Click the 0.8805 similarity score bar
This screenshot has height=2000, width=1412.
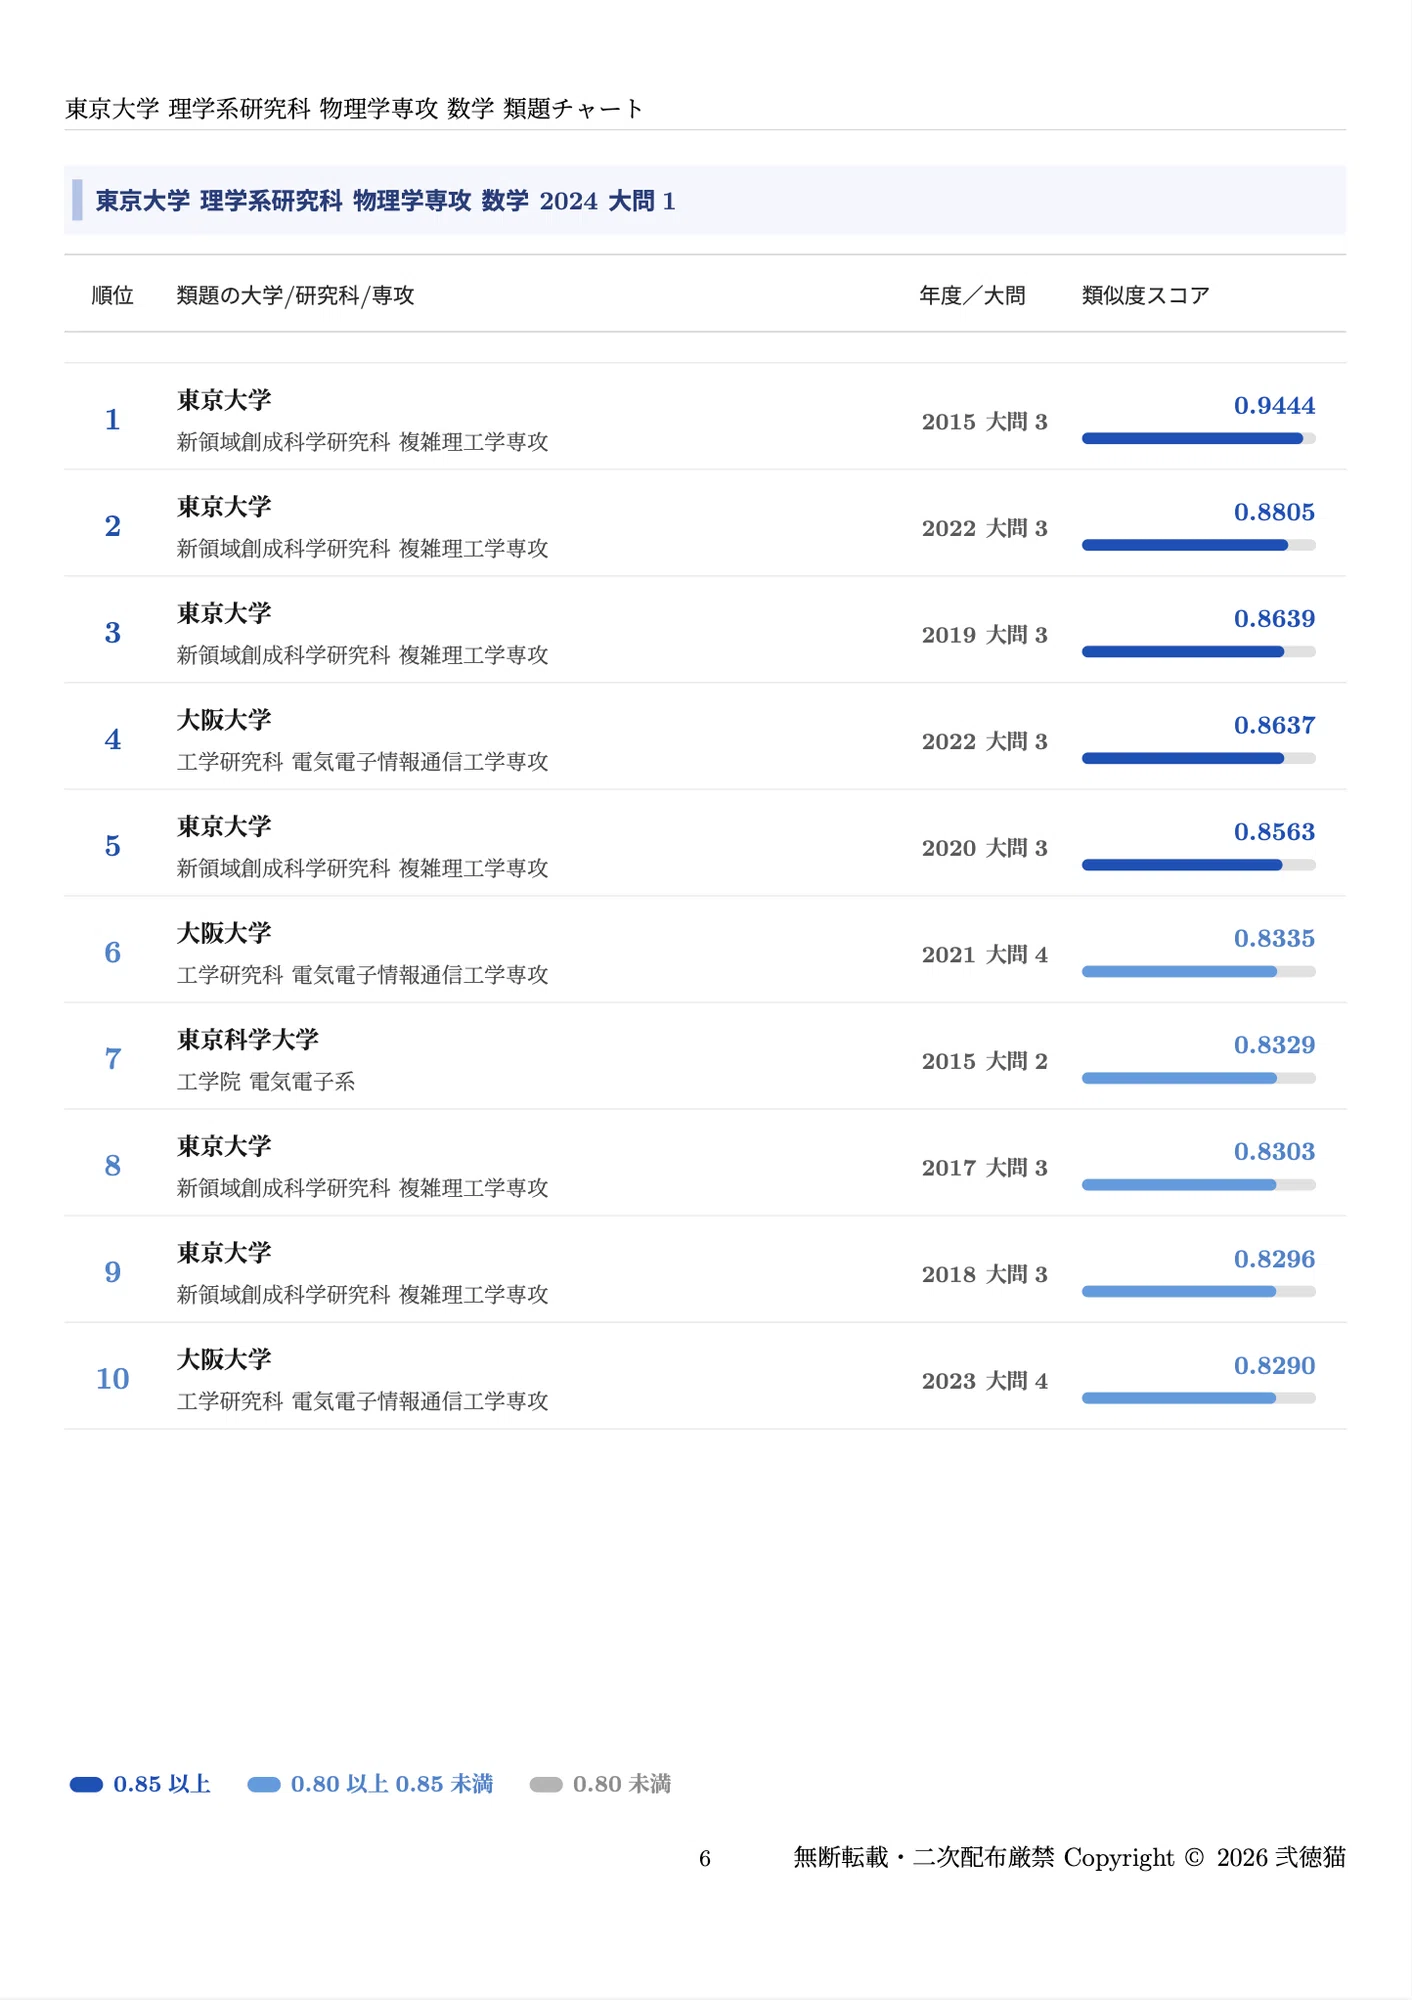pyautogui.click(x=1198, y=545)
